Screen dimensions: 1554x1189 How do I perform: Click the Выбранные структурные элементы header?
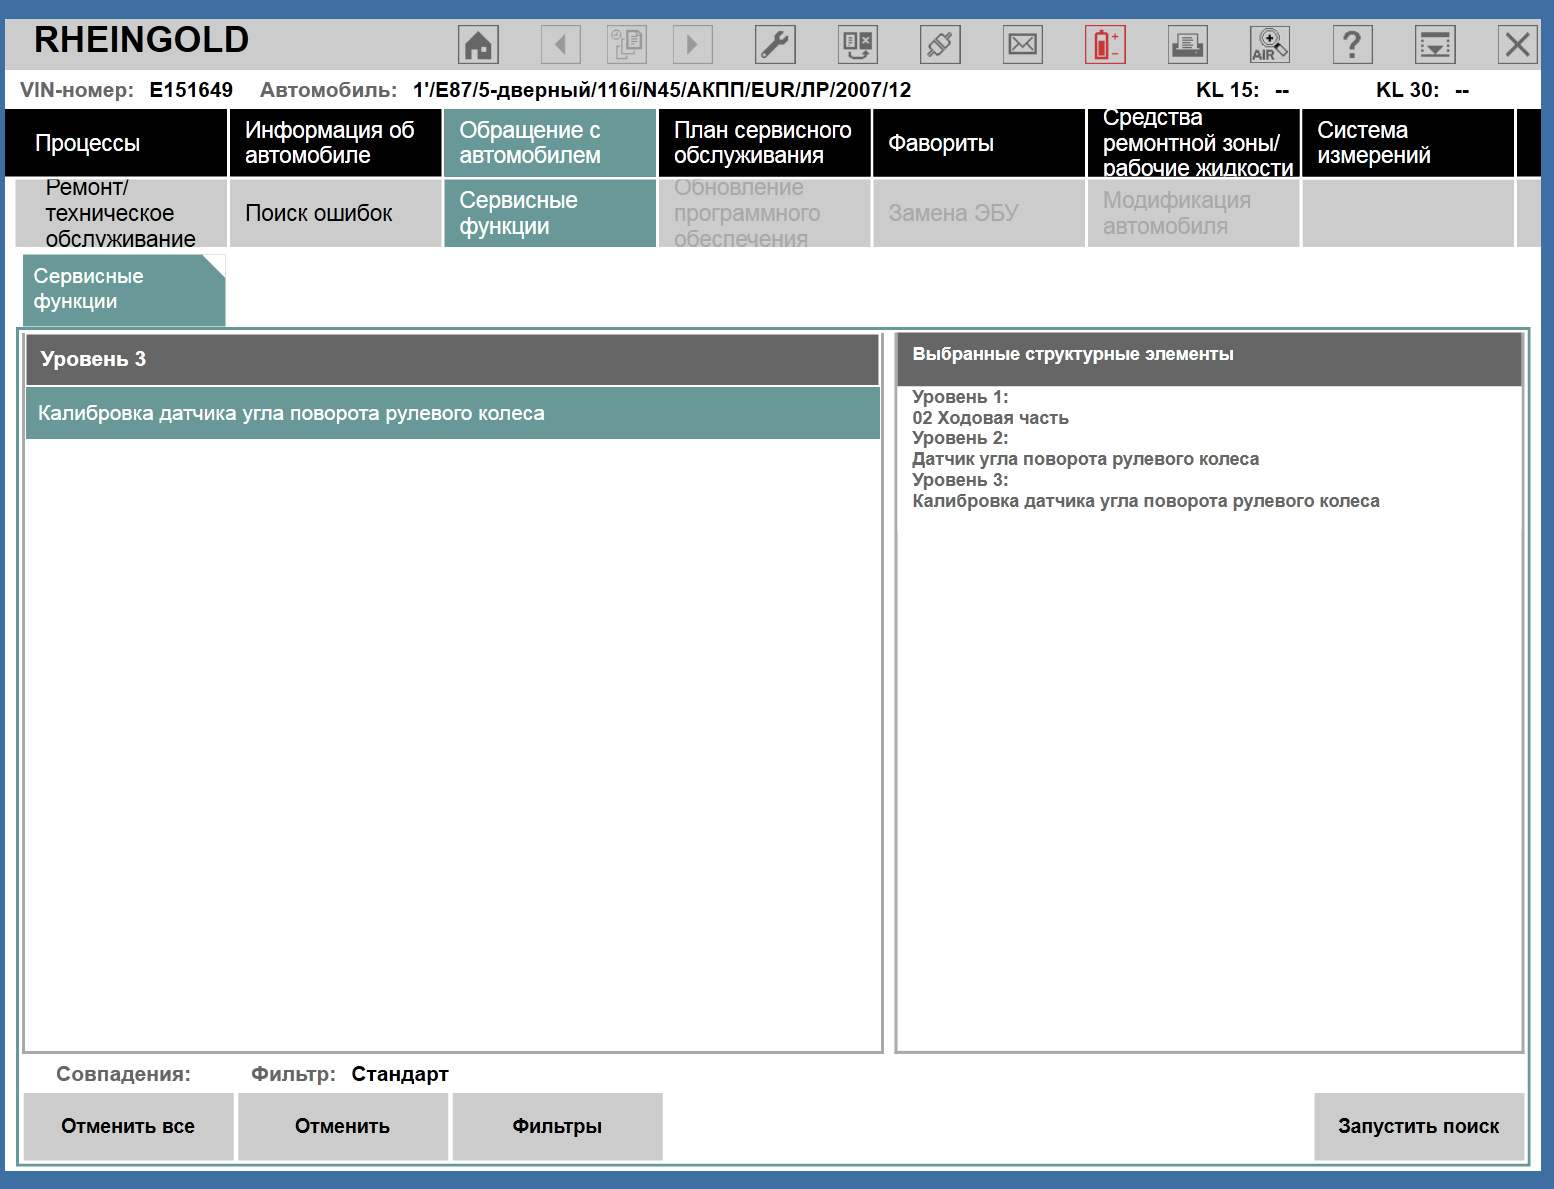pos(1210,359)
